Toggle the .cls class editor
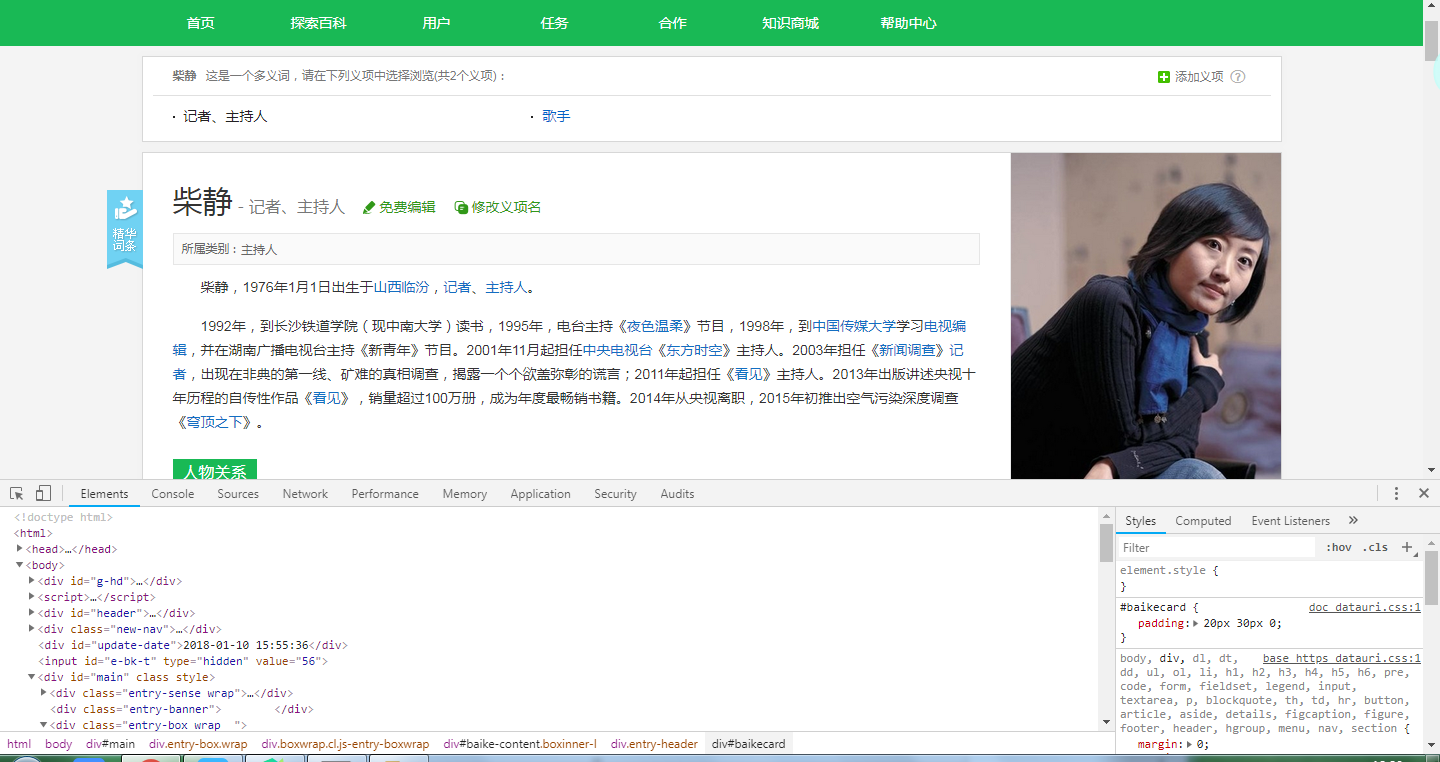The image size is (1440, 762). pos(1376,547)
